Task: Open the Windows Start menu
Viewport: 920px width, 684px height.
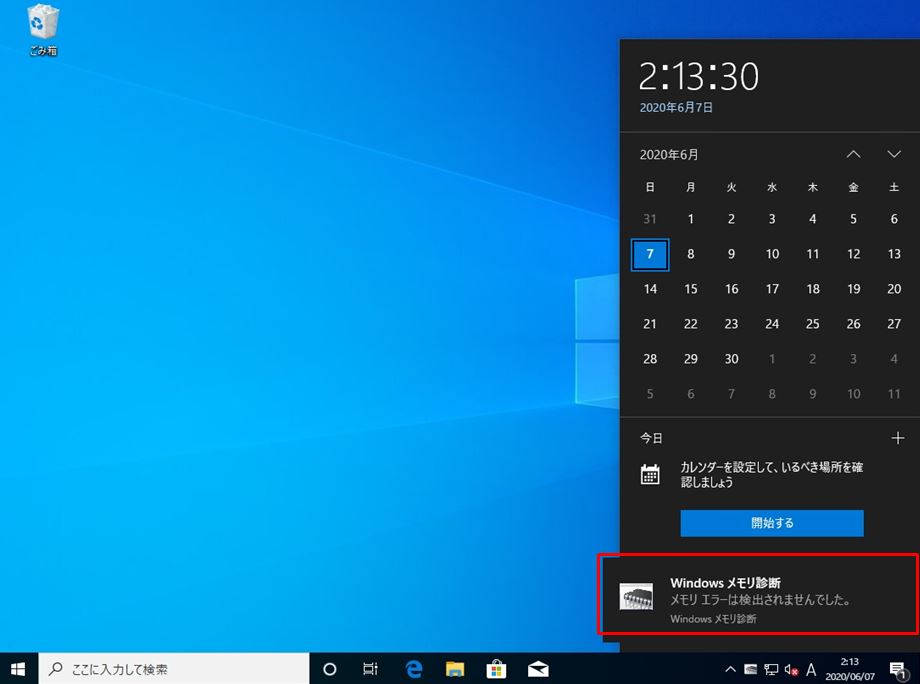Action: 18,669
